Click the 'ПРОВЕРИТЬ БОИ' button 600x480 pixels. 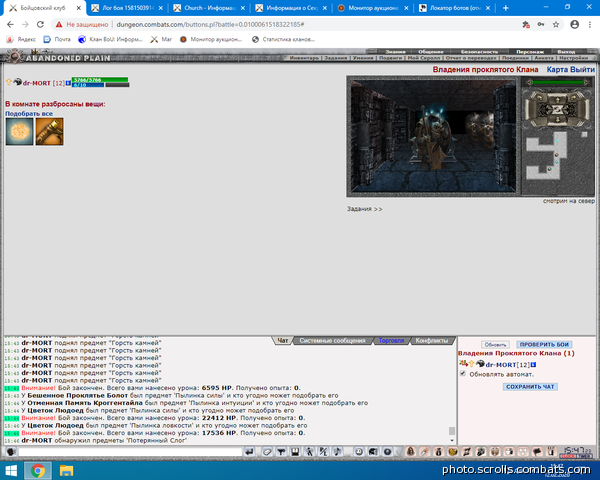tap(544, 344)
